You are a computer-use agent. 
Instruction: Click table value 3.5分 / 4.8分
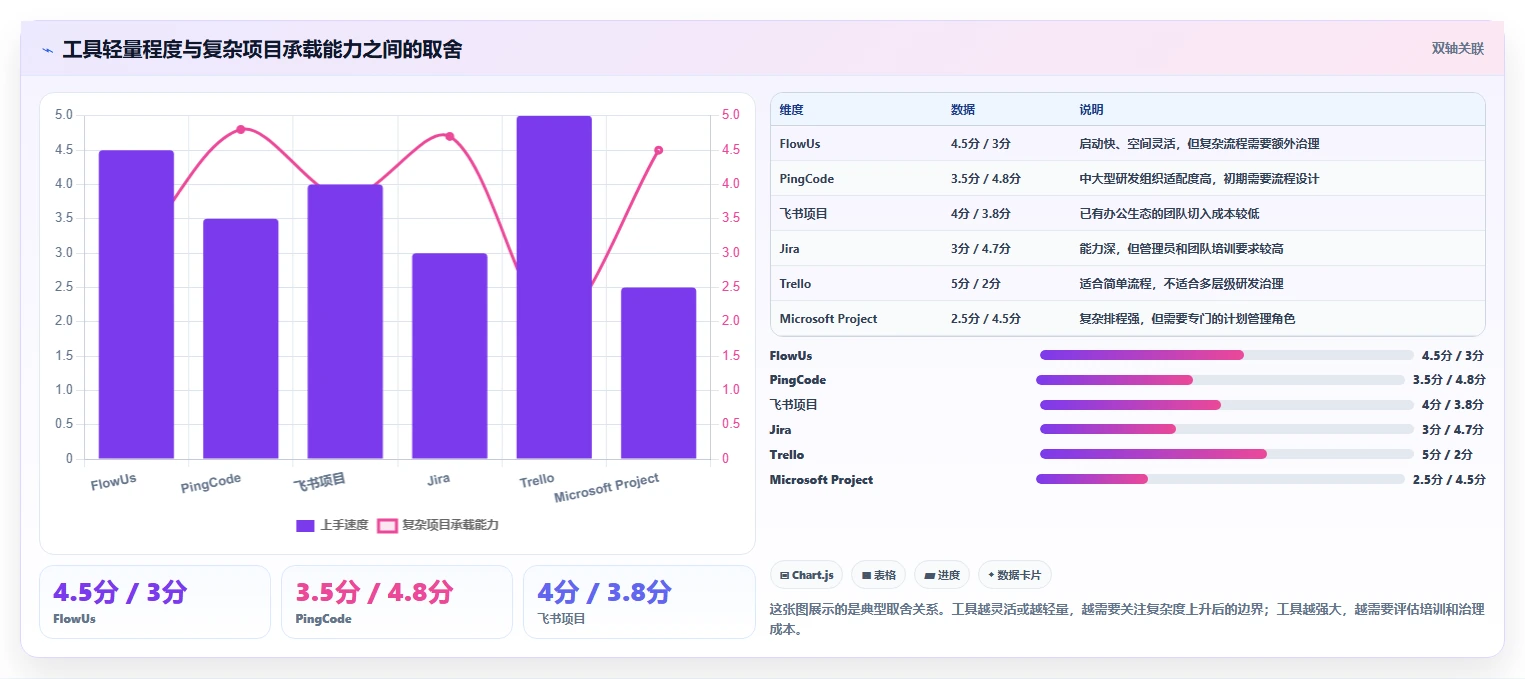(x=985, y=179)
